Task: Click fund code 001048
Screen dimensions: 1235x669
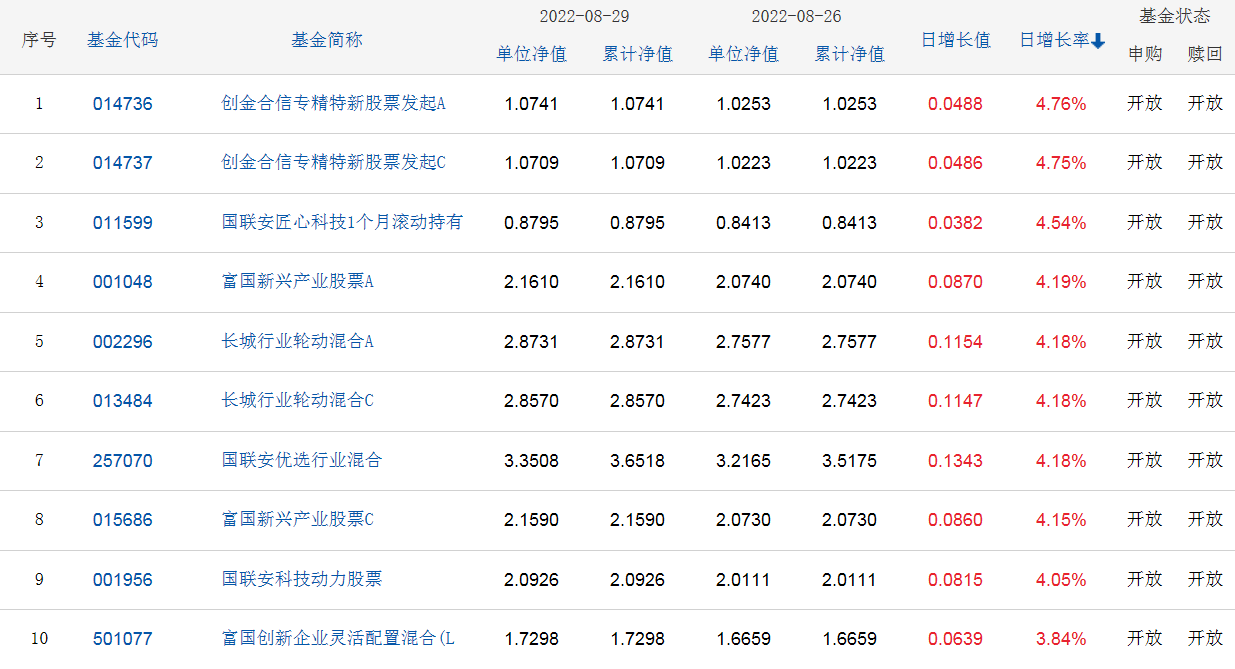Action: coord(123,282)
